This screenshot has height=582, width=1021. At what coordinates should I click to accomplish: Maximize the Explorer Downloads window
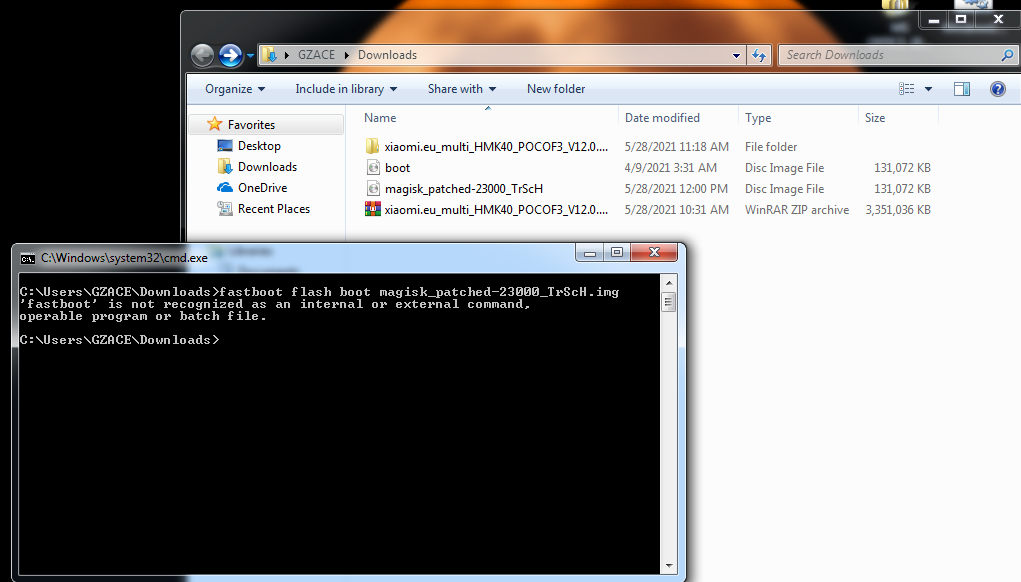pos(960,20)
